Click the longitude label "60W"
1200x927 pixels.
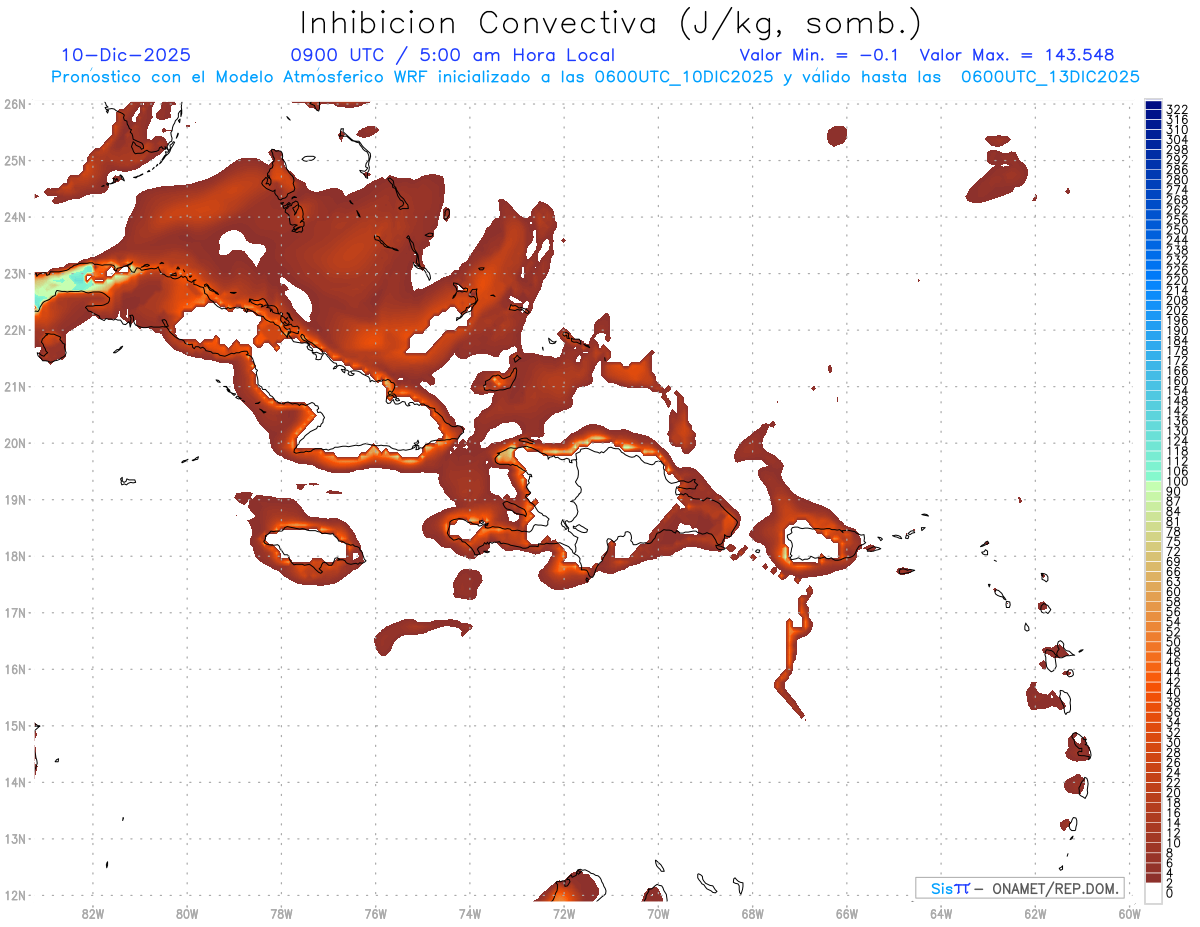[x=1130, y=912]
